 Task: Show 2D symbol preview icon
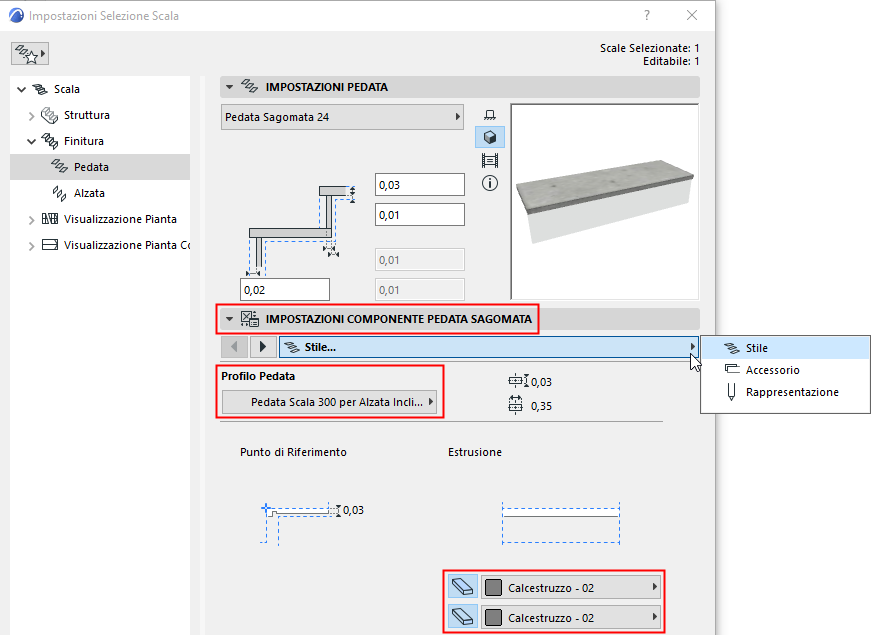pyautogui.click(x=489, y=115)
